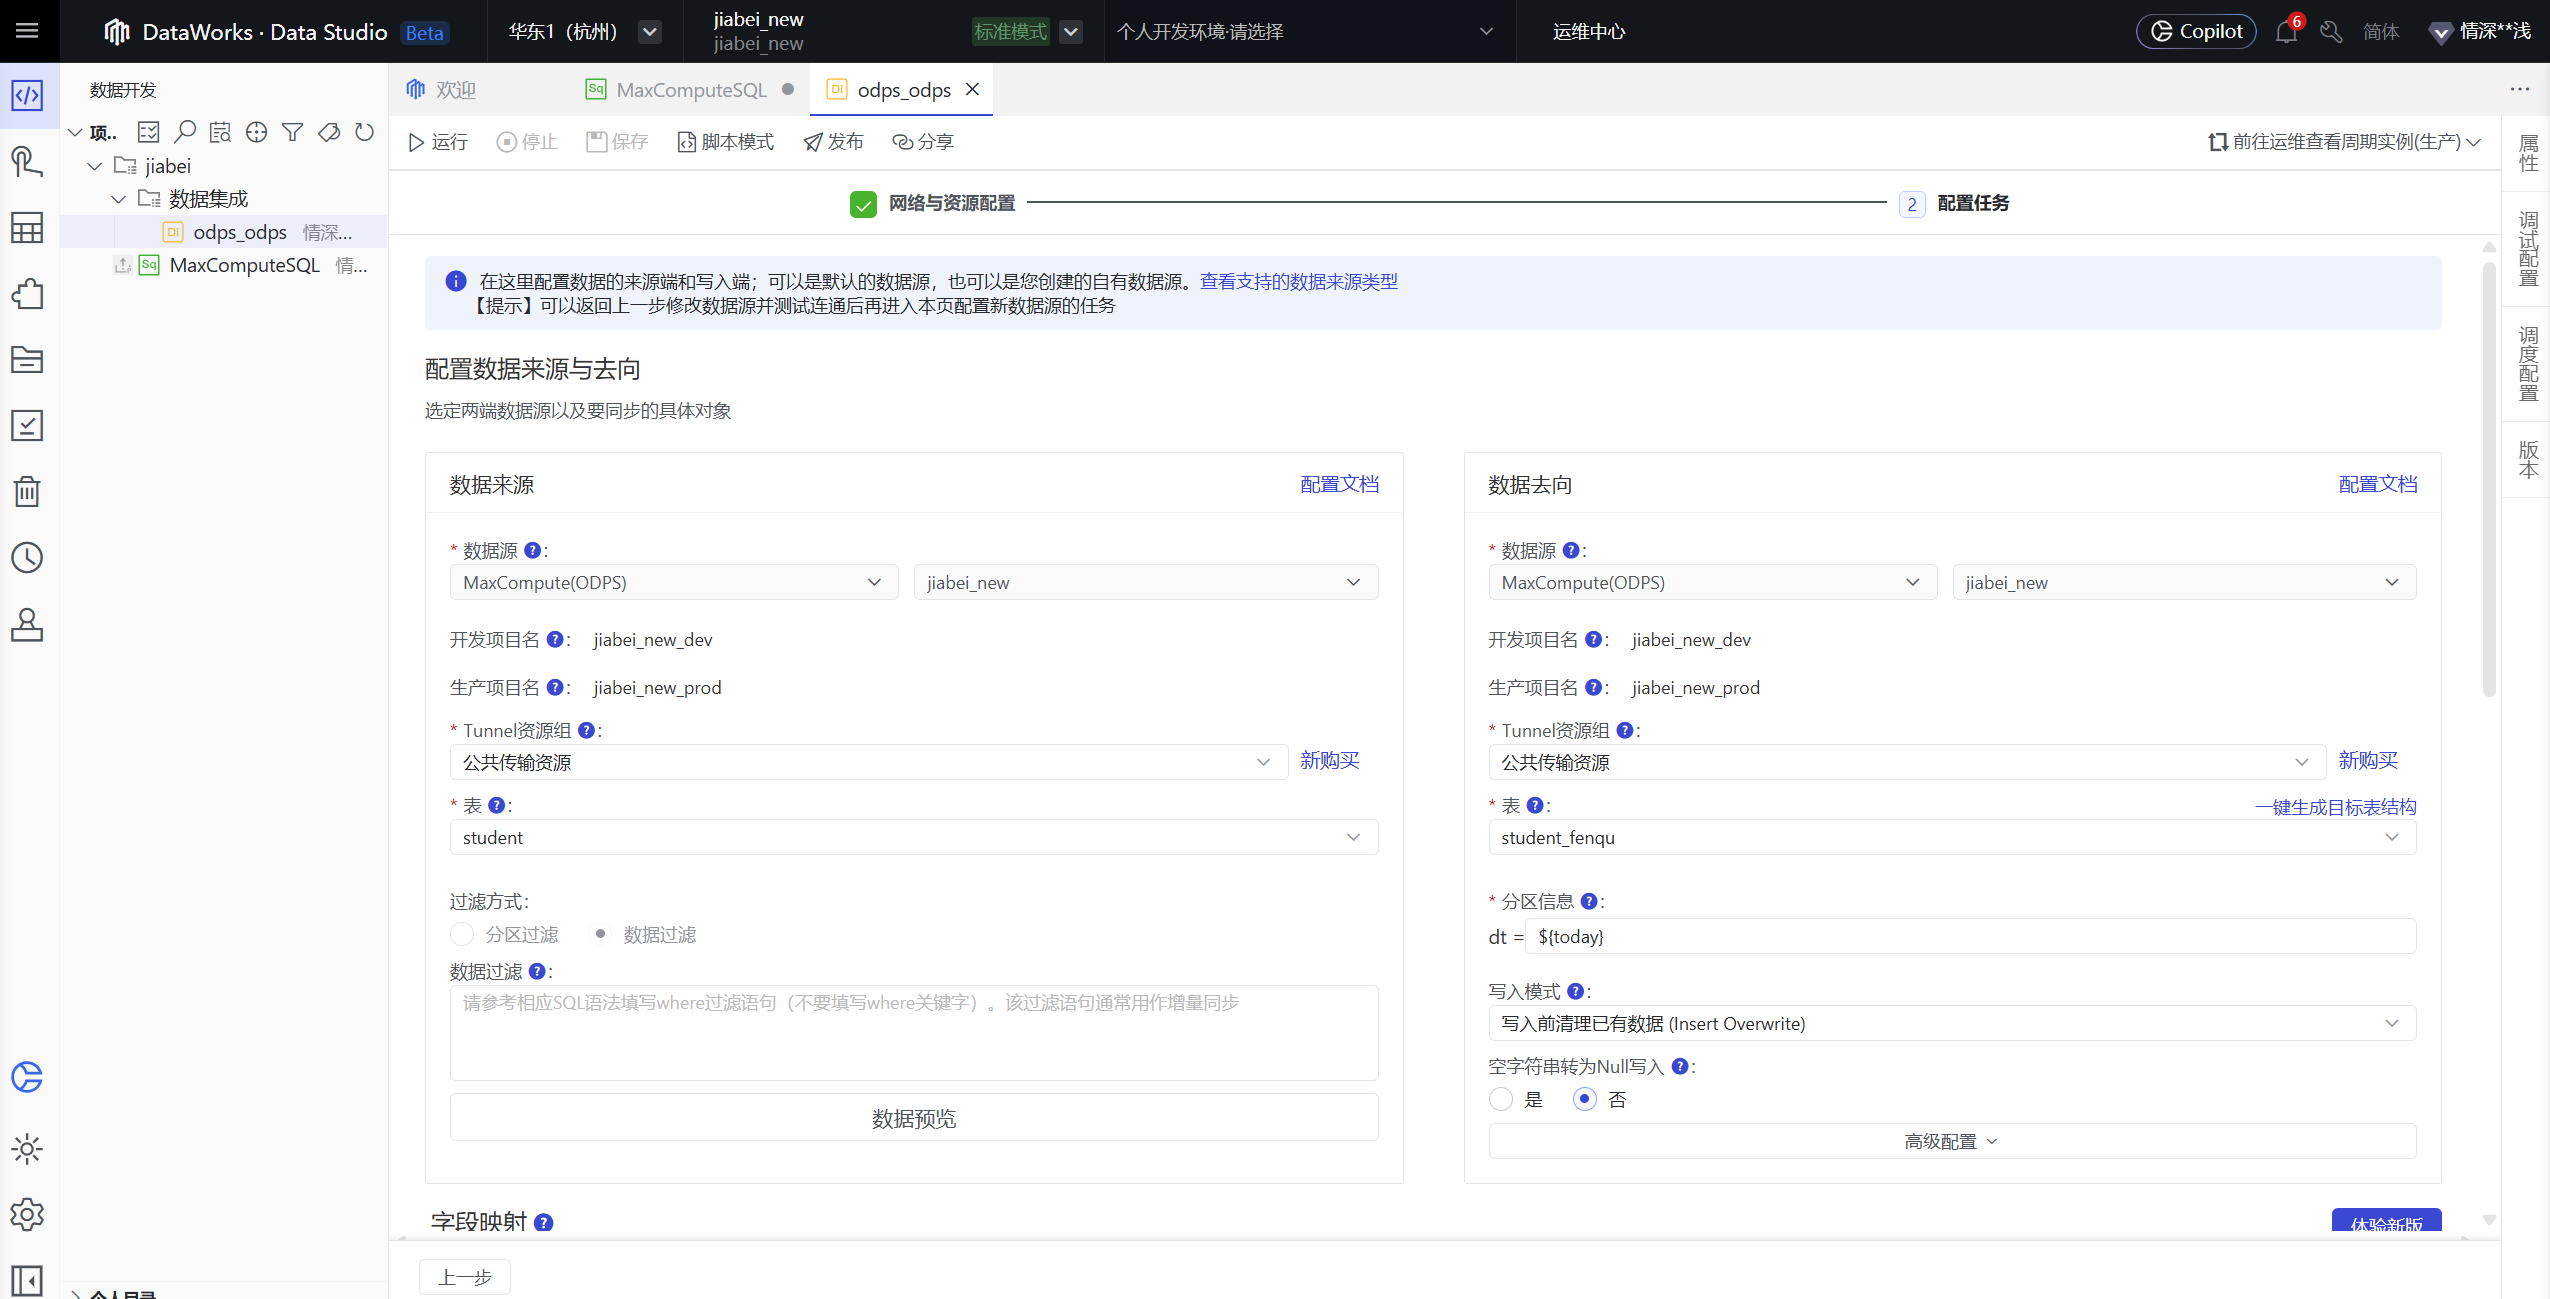Click the Publish (发布) paper-plane icon
The width and height of the screenshot is (2550, 1299).
(813, 142)
